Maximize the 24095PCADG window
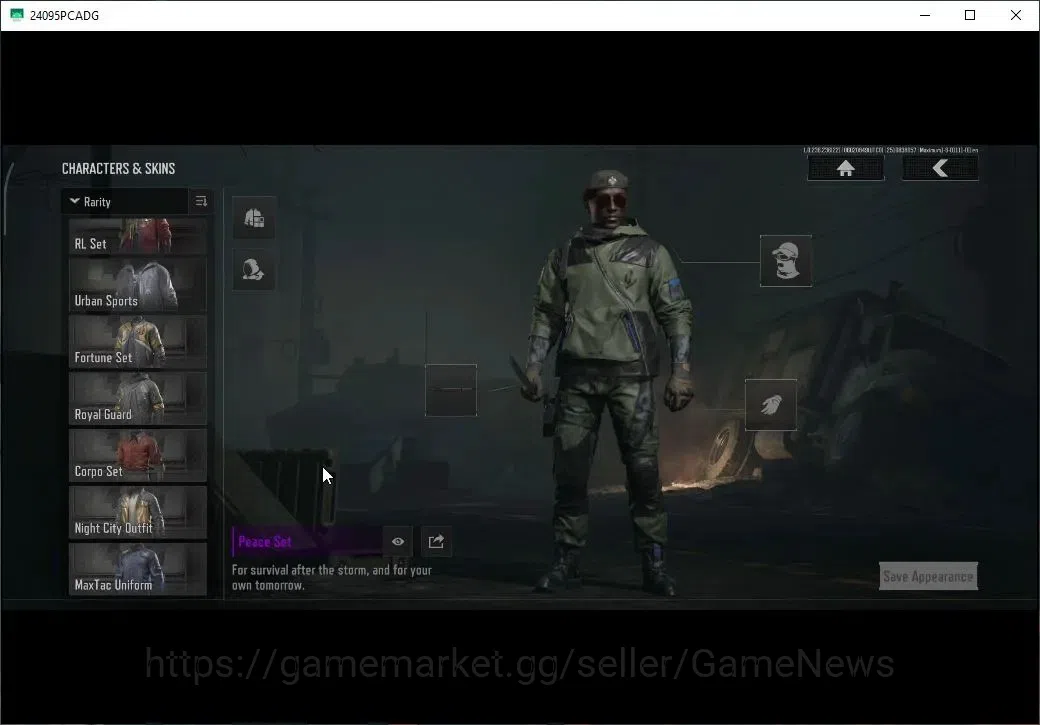 pyautogui.click(x=970, y=15)
